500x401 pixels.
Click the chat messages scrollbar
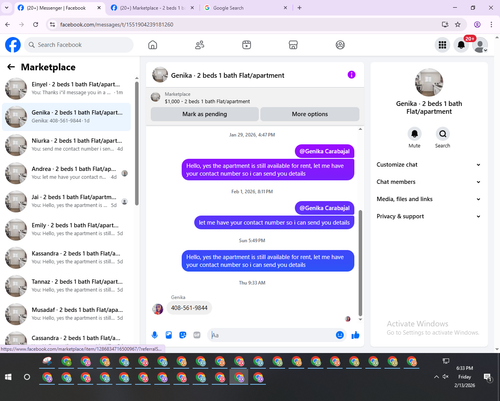coord(360,263)
